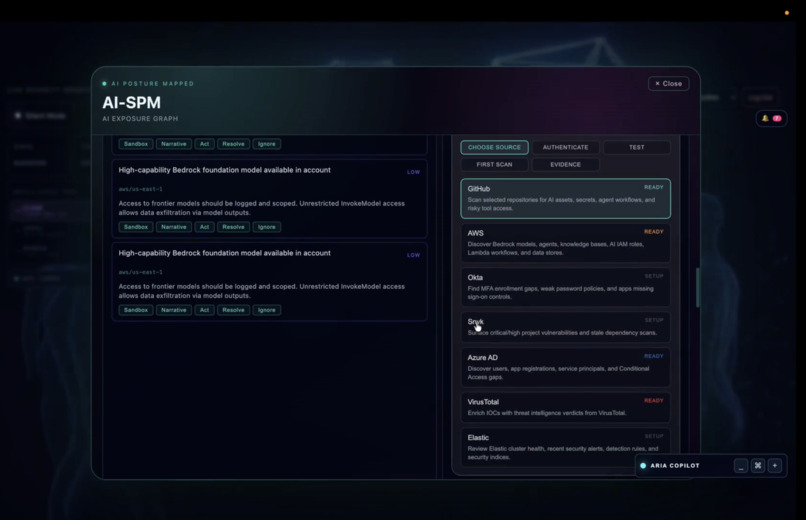This screenshot has width=806, height=520.
Task: Click the READY badge on the AWS card
Action: click(653, 232)
